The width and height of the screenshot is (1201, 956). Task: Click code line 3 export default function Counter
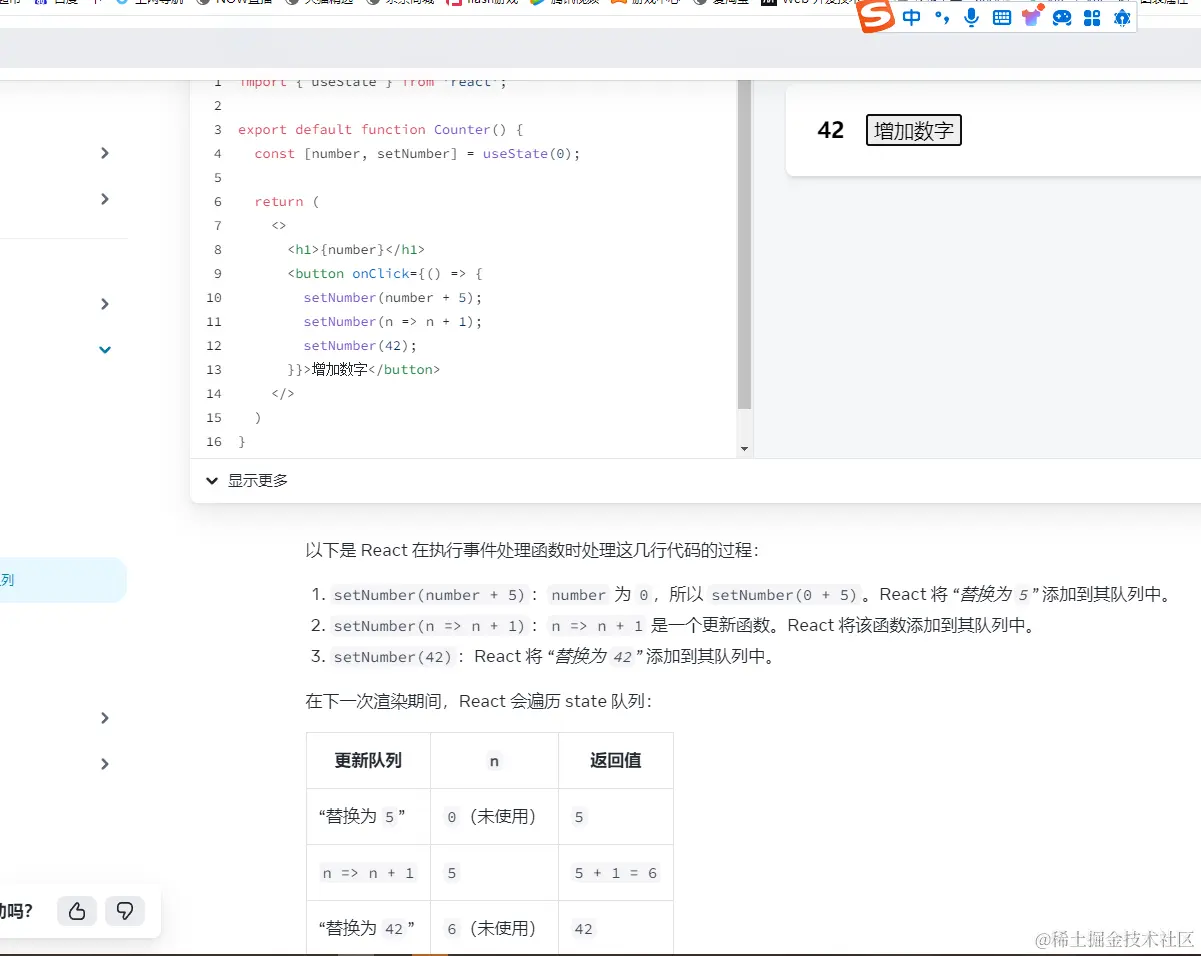click(x=381, y=129)
